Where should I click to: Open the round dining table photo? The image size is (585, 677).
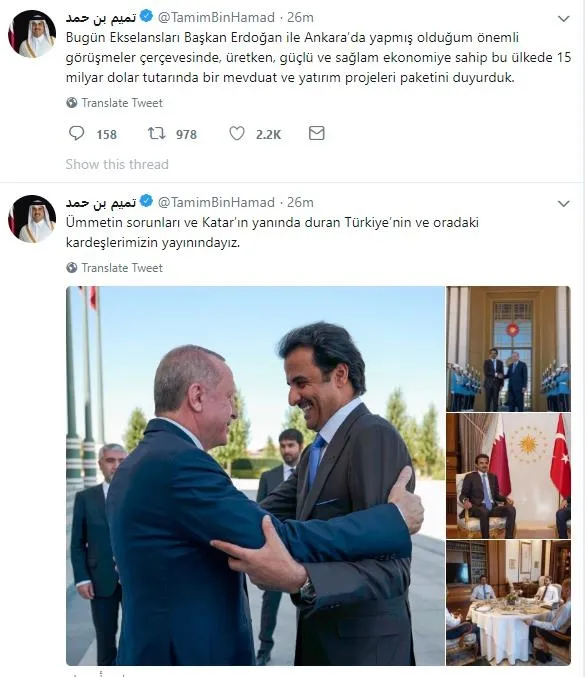coord(508,603)
